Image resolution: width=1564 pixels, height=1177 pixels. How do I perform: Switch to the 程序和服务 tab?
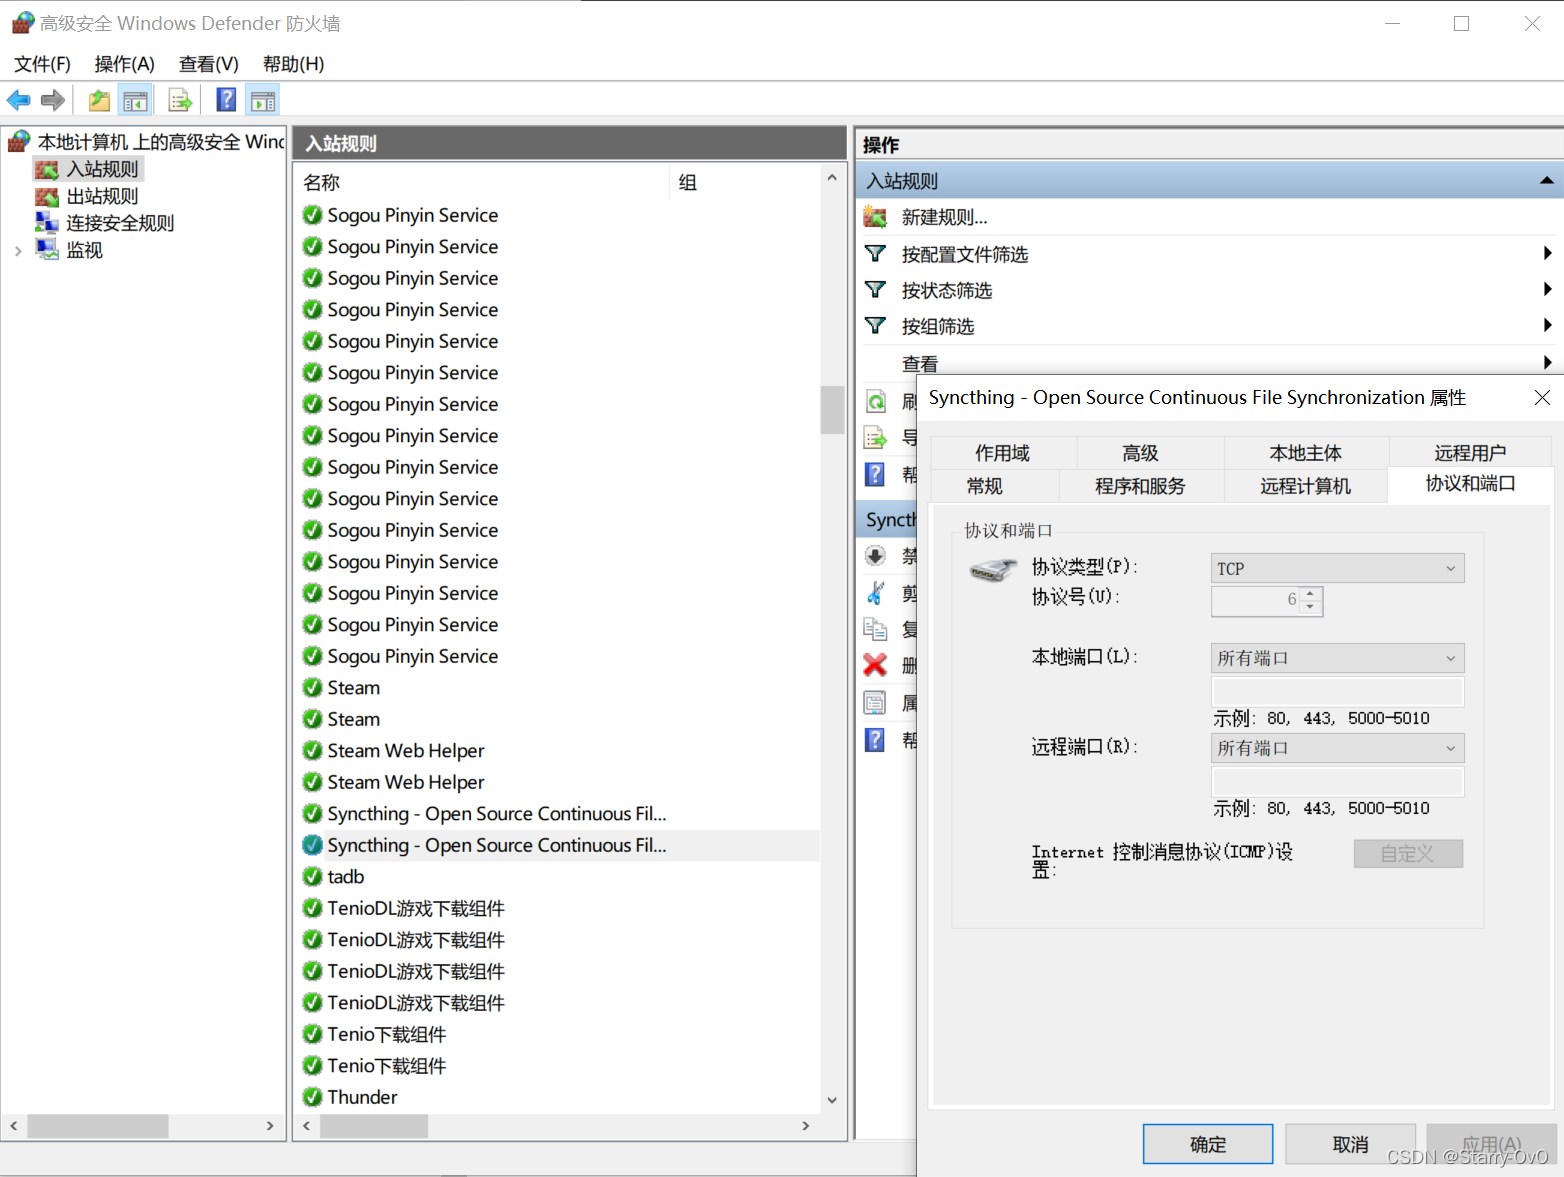pos(1140,486)
